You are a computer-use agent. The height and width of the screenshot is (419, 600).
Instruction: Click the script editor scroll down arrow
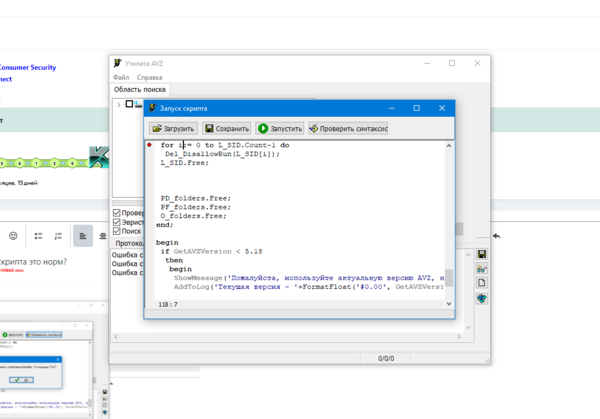pos(449,303)
